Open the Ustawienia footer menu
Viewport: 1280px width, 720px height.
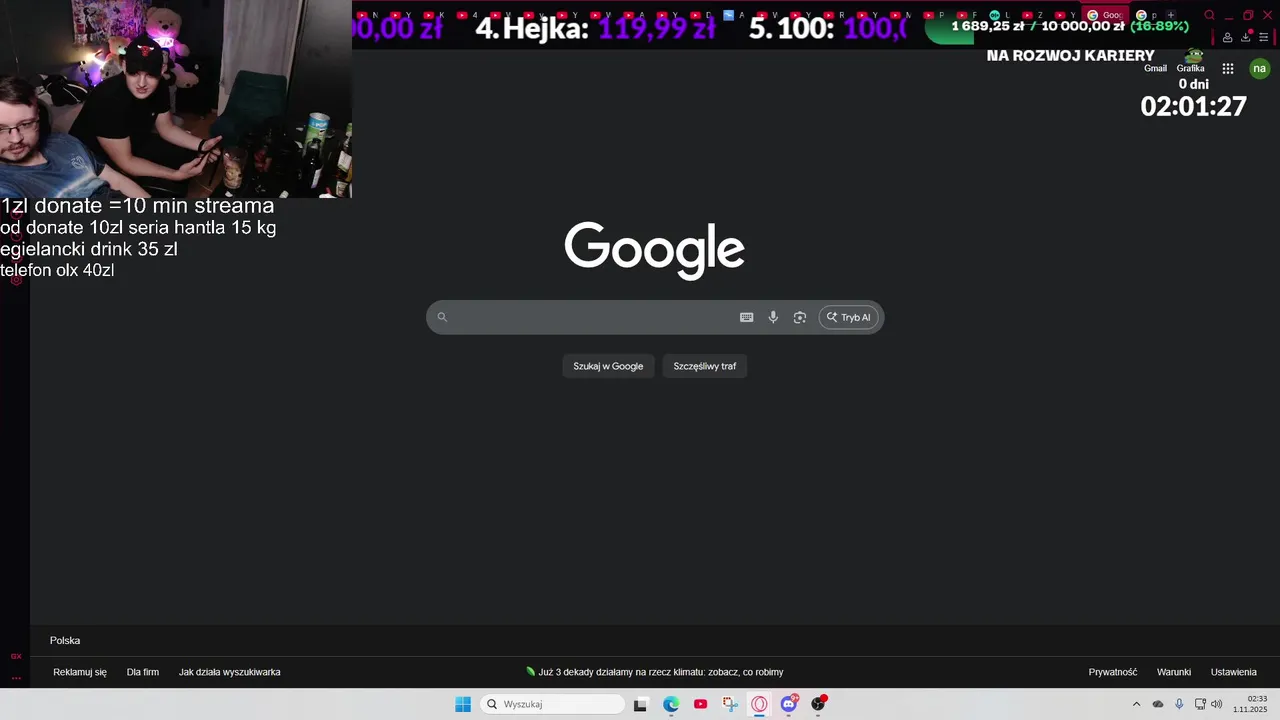pyautogui.click(x=1234, y=672)
